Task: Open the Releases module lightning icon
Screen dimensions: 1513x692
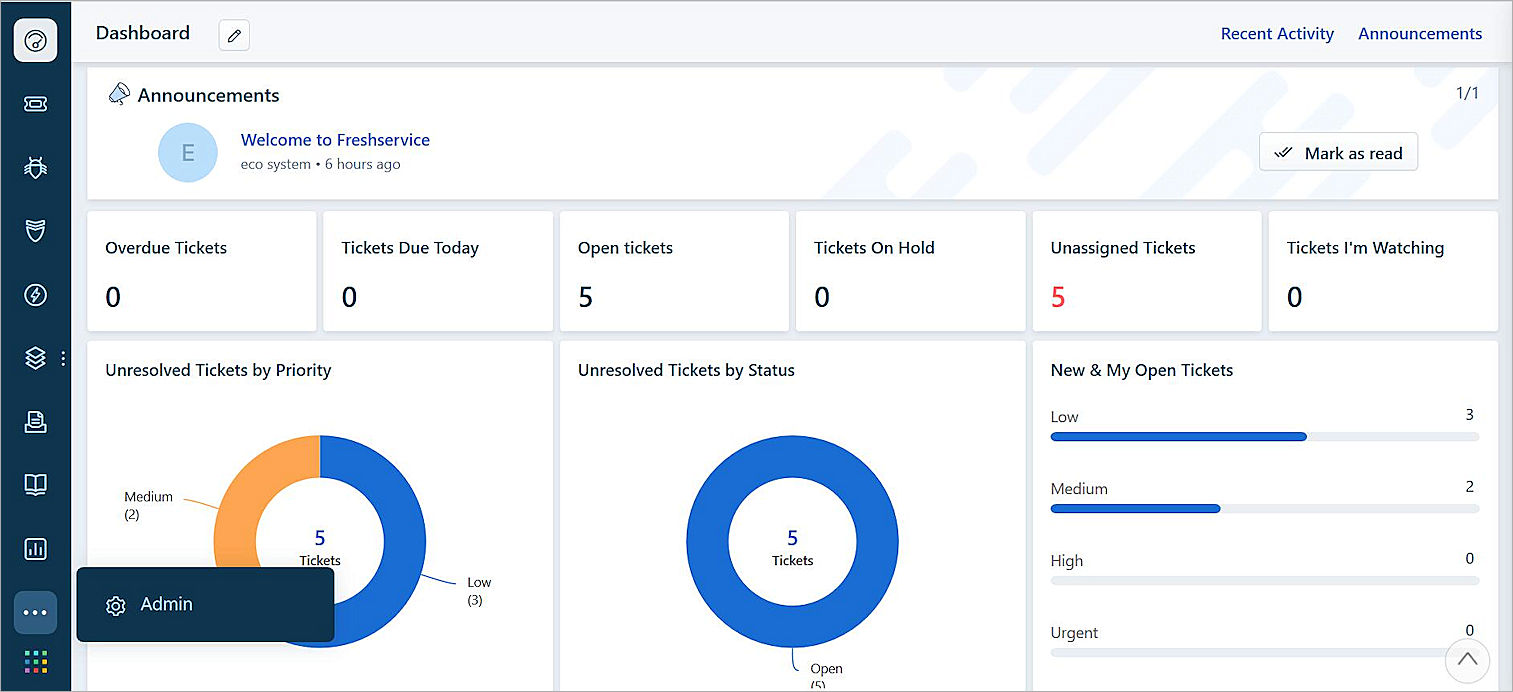Action: [35, 294]
